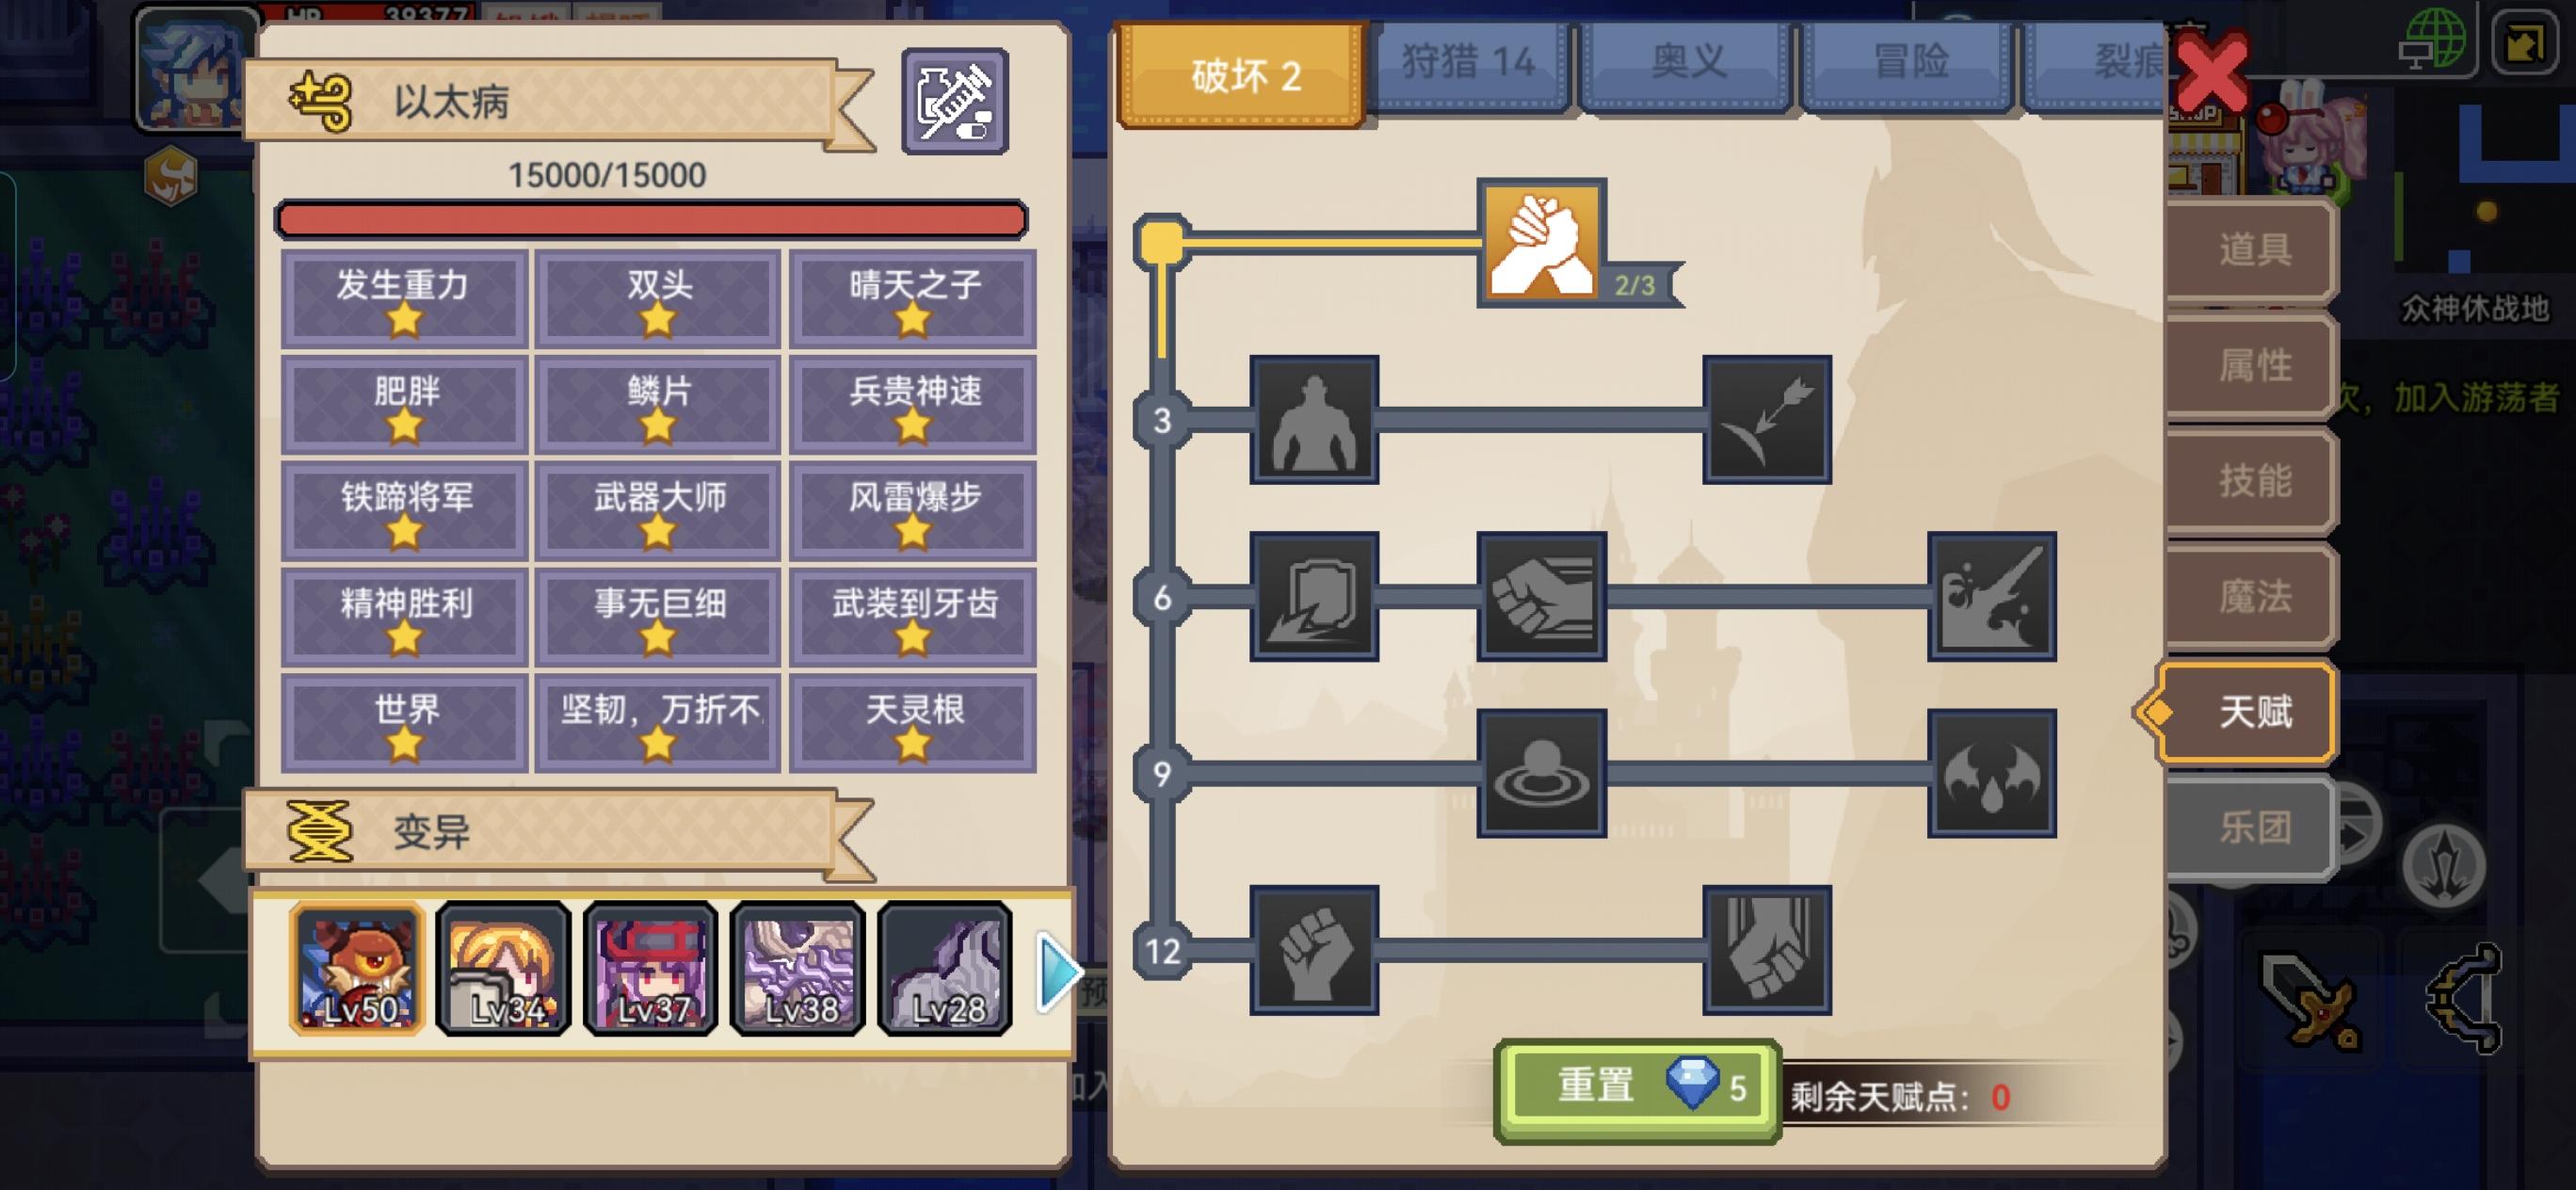Choose the arrow talent icon at tier 3

(x=1767, y=419)
